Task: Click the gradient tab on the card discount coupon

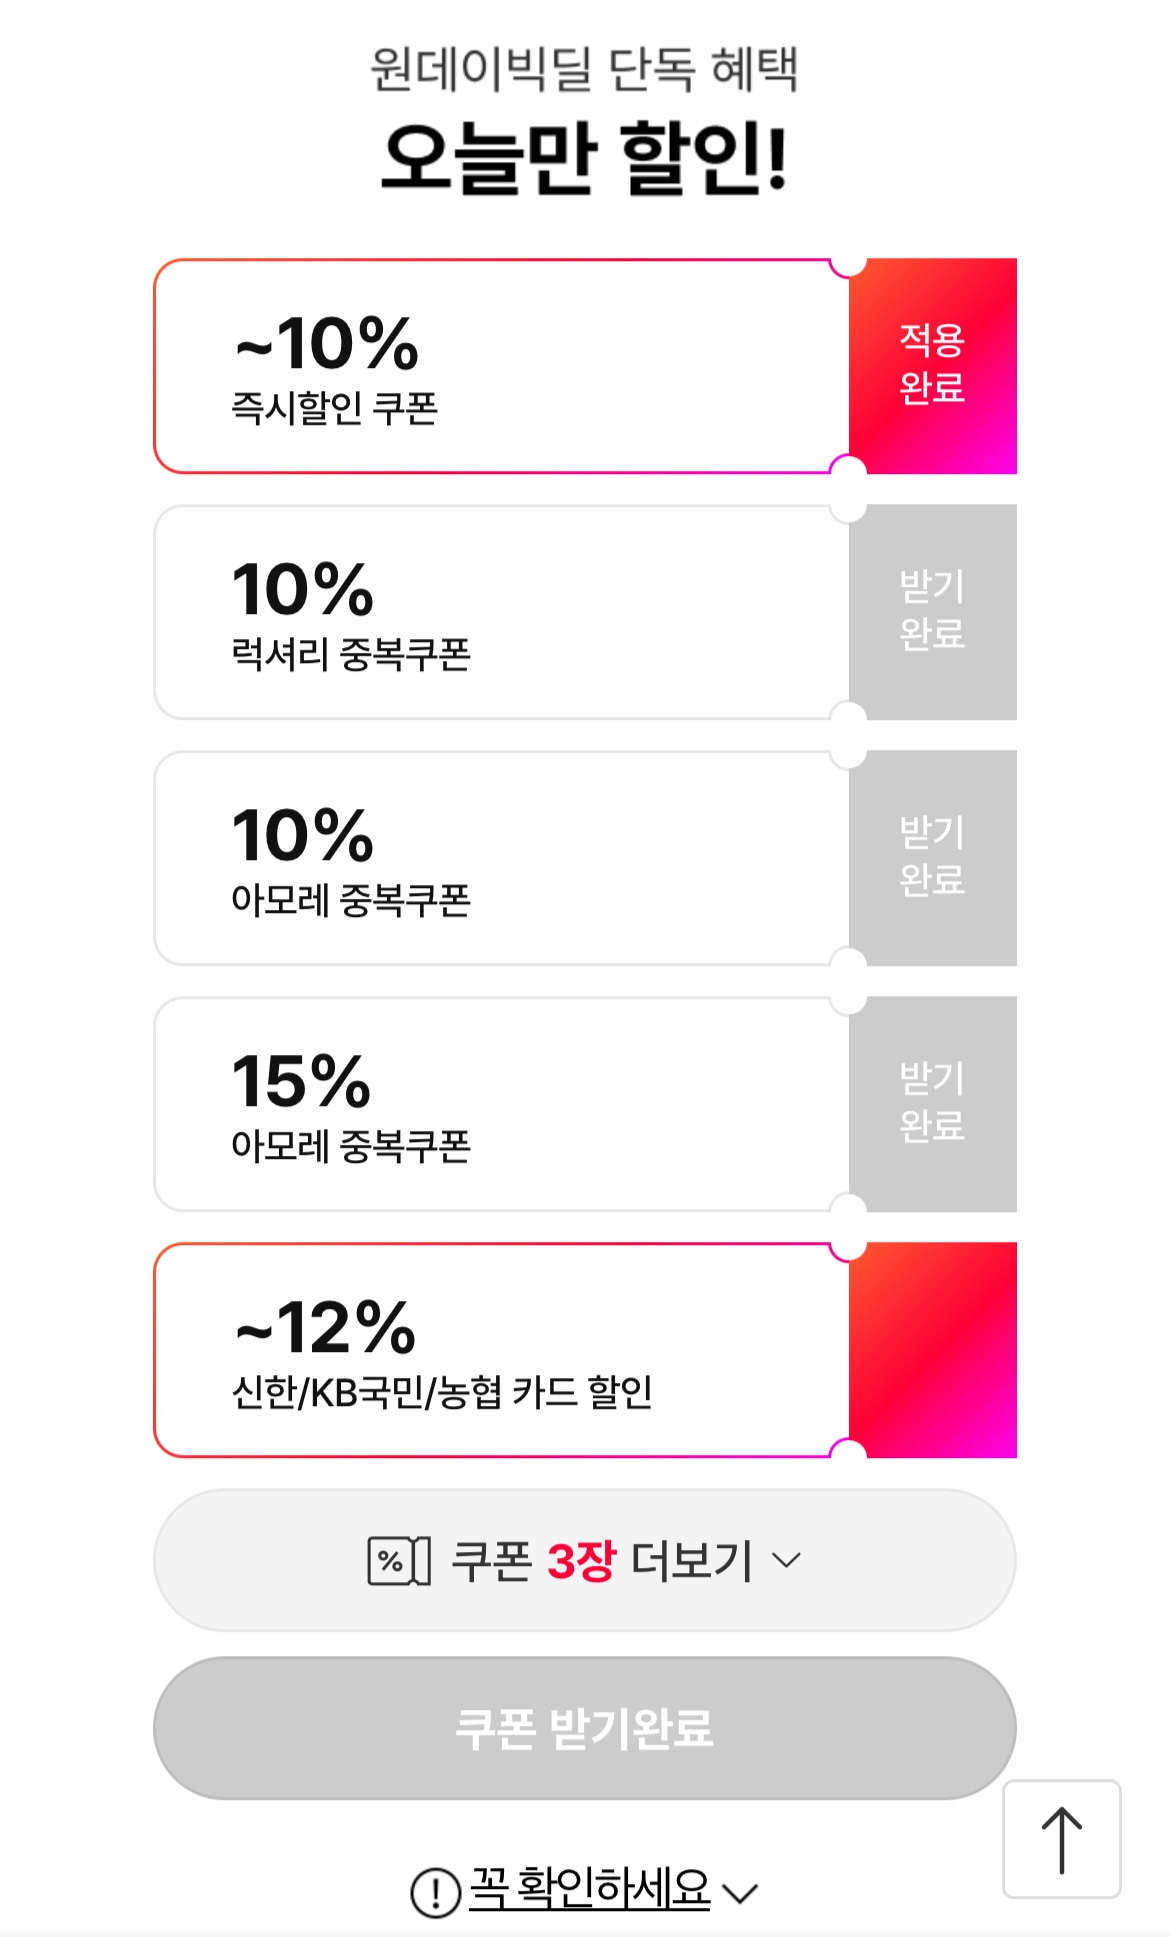Action: [x=932, y=1349]
